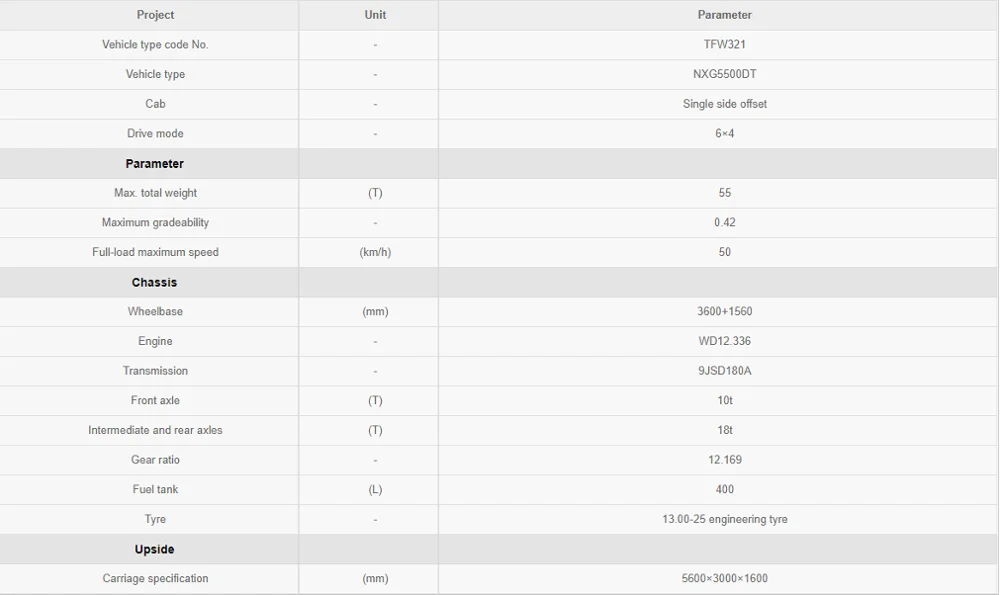Click the Project column header
The image size is (1000, 595).
point(155,15)
